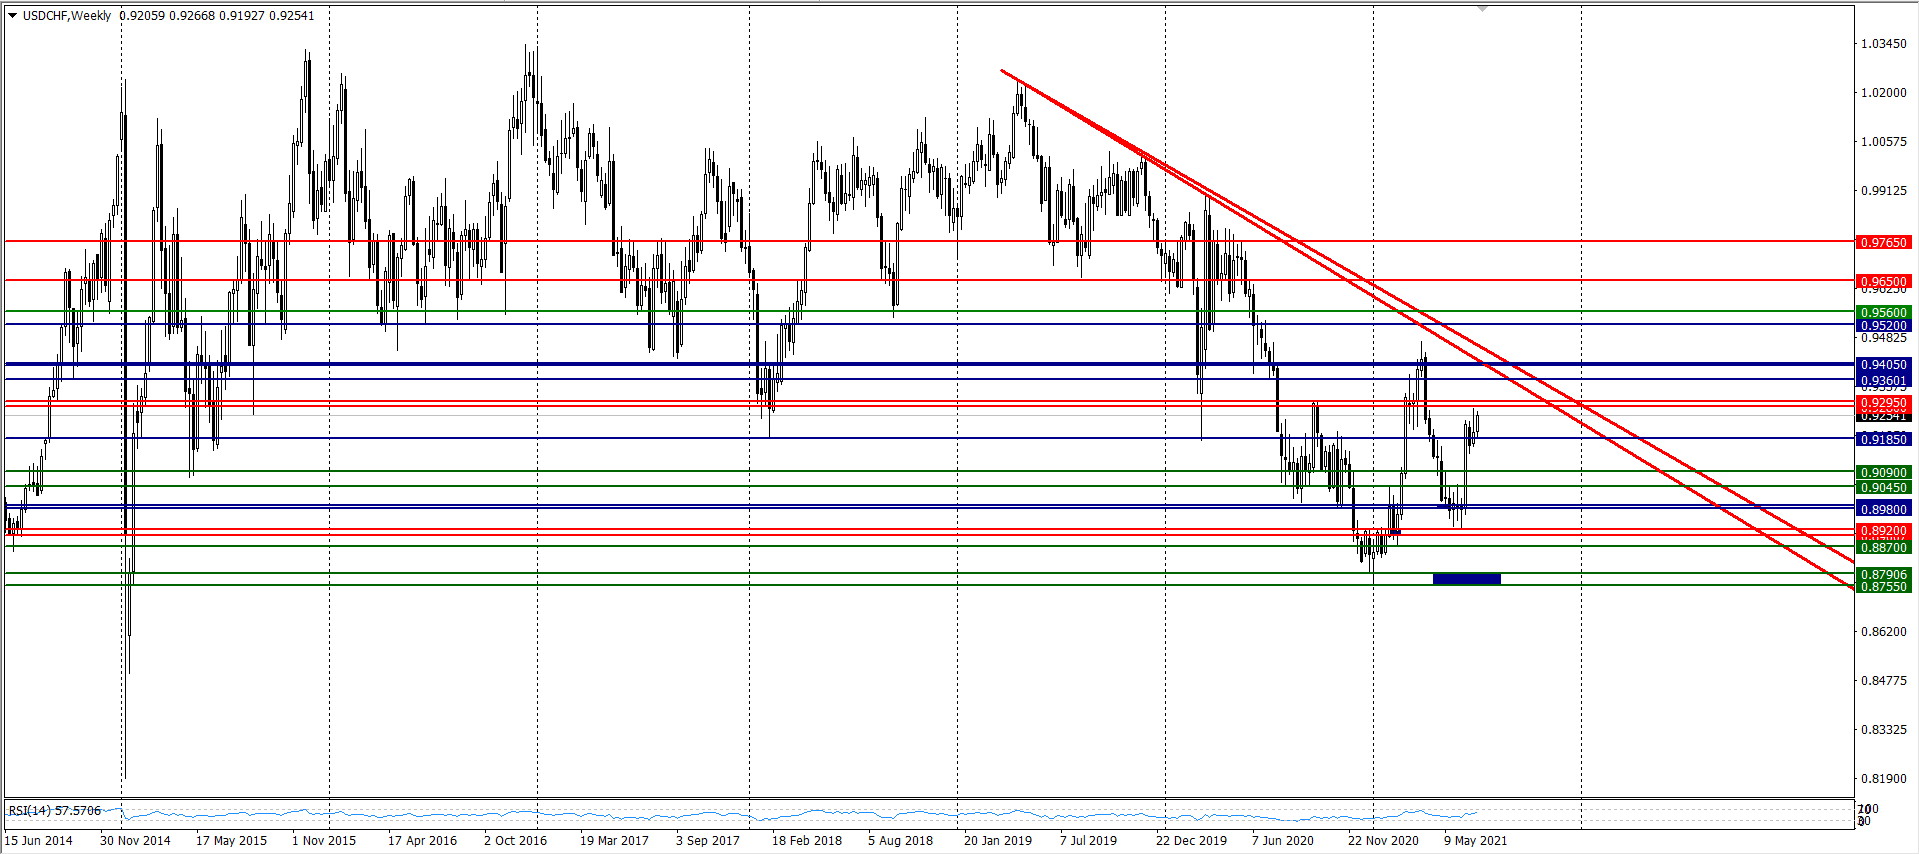Click the chart shift marker at top
Screen dimensions: 1919x854
pyautogui.click(x=1482, y=9)
